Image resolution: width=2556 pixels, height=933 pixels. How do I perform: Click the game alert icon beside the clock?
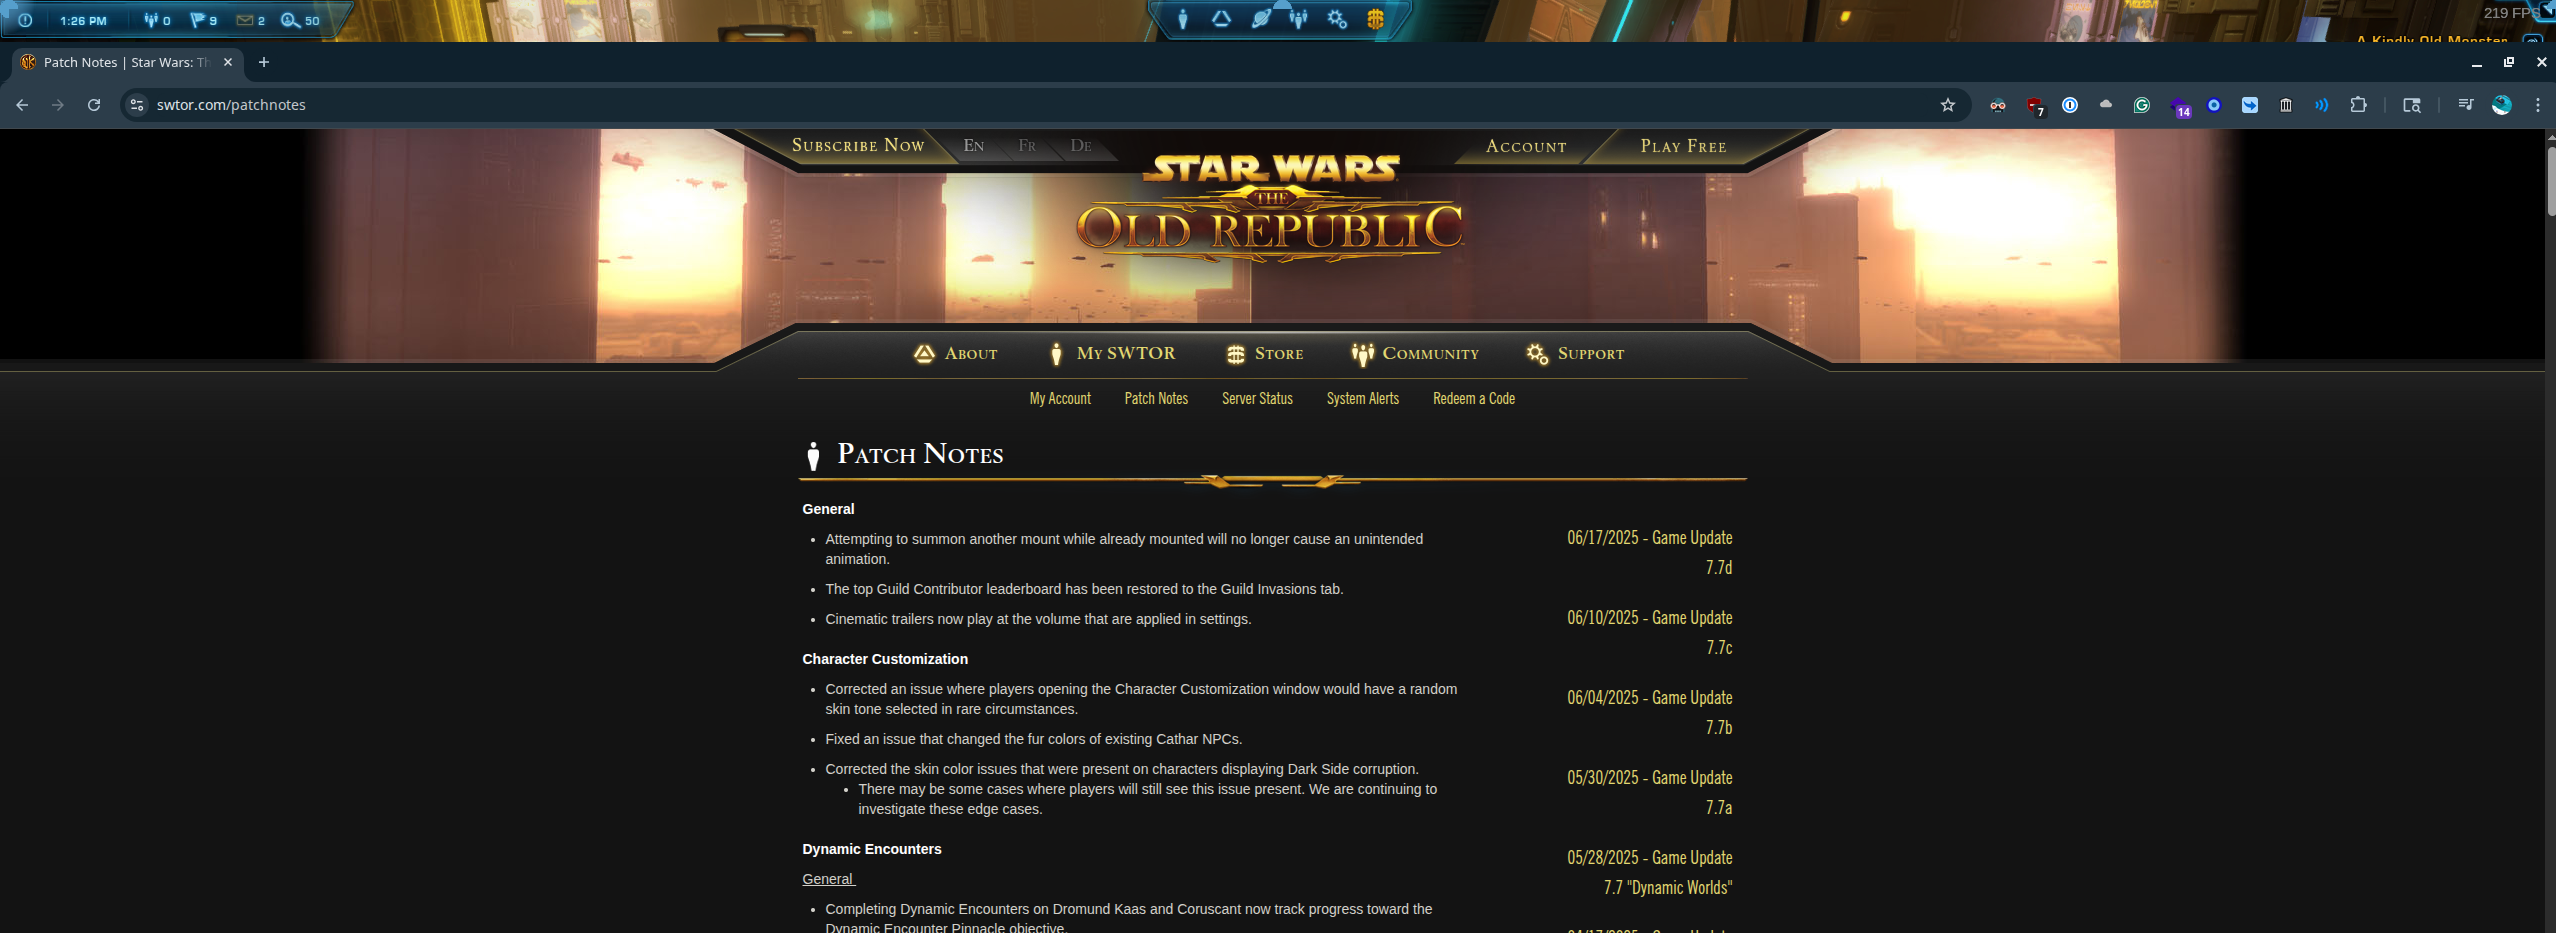[25, 20]
